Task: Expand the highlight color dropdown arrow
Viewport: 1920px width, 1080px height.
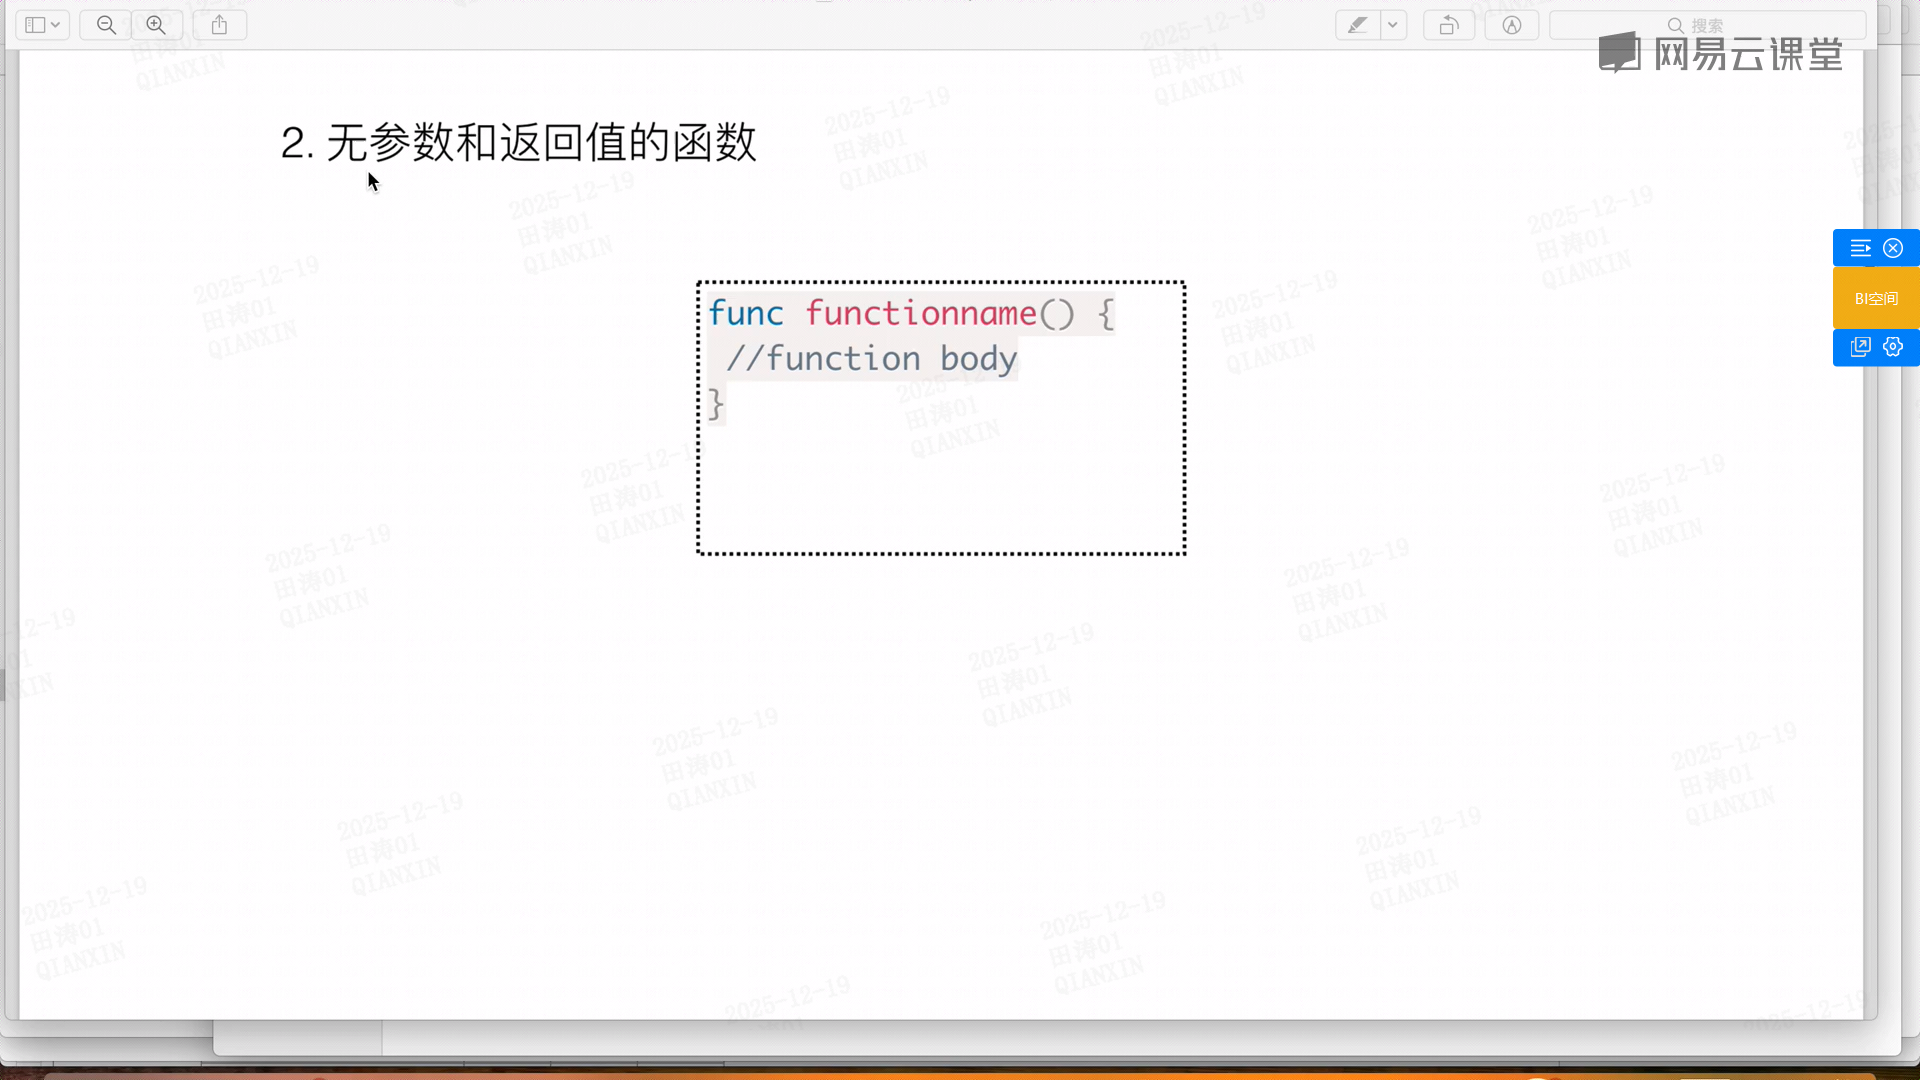Action: pyautogui.click(x=1392, y=25)
